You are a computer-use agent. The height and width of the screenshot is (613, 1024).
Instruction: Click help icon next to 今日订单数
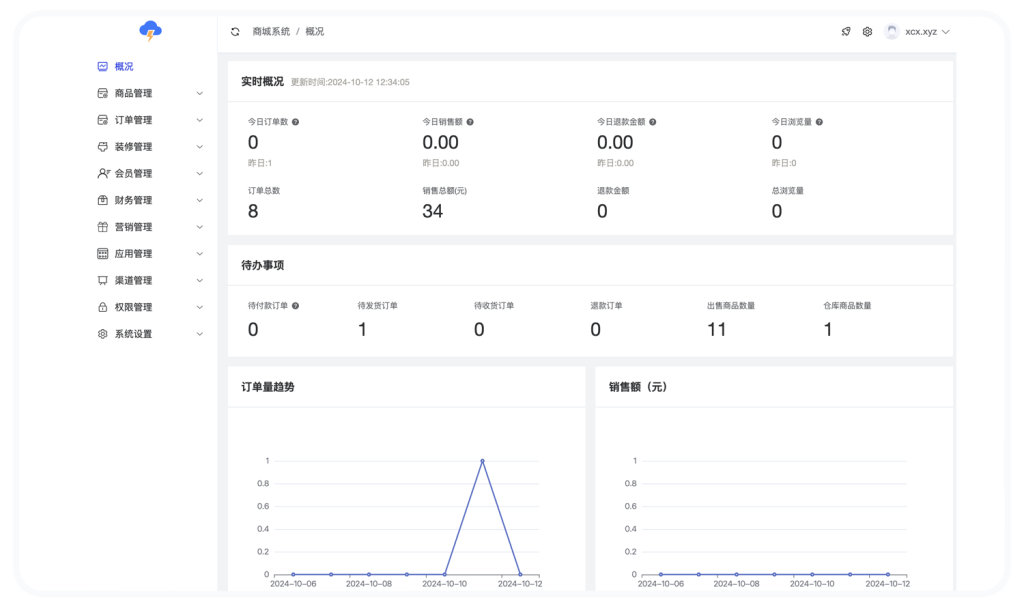(x=296, y=122)
